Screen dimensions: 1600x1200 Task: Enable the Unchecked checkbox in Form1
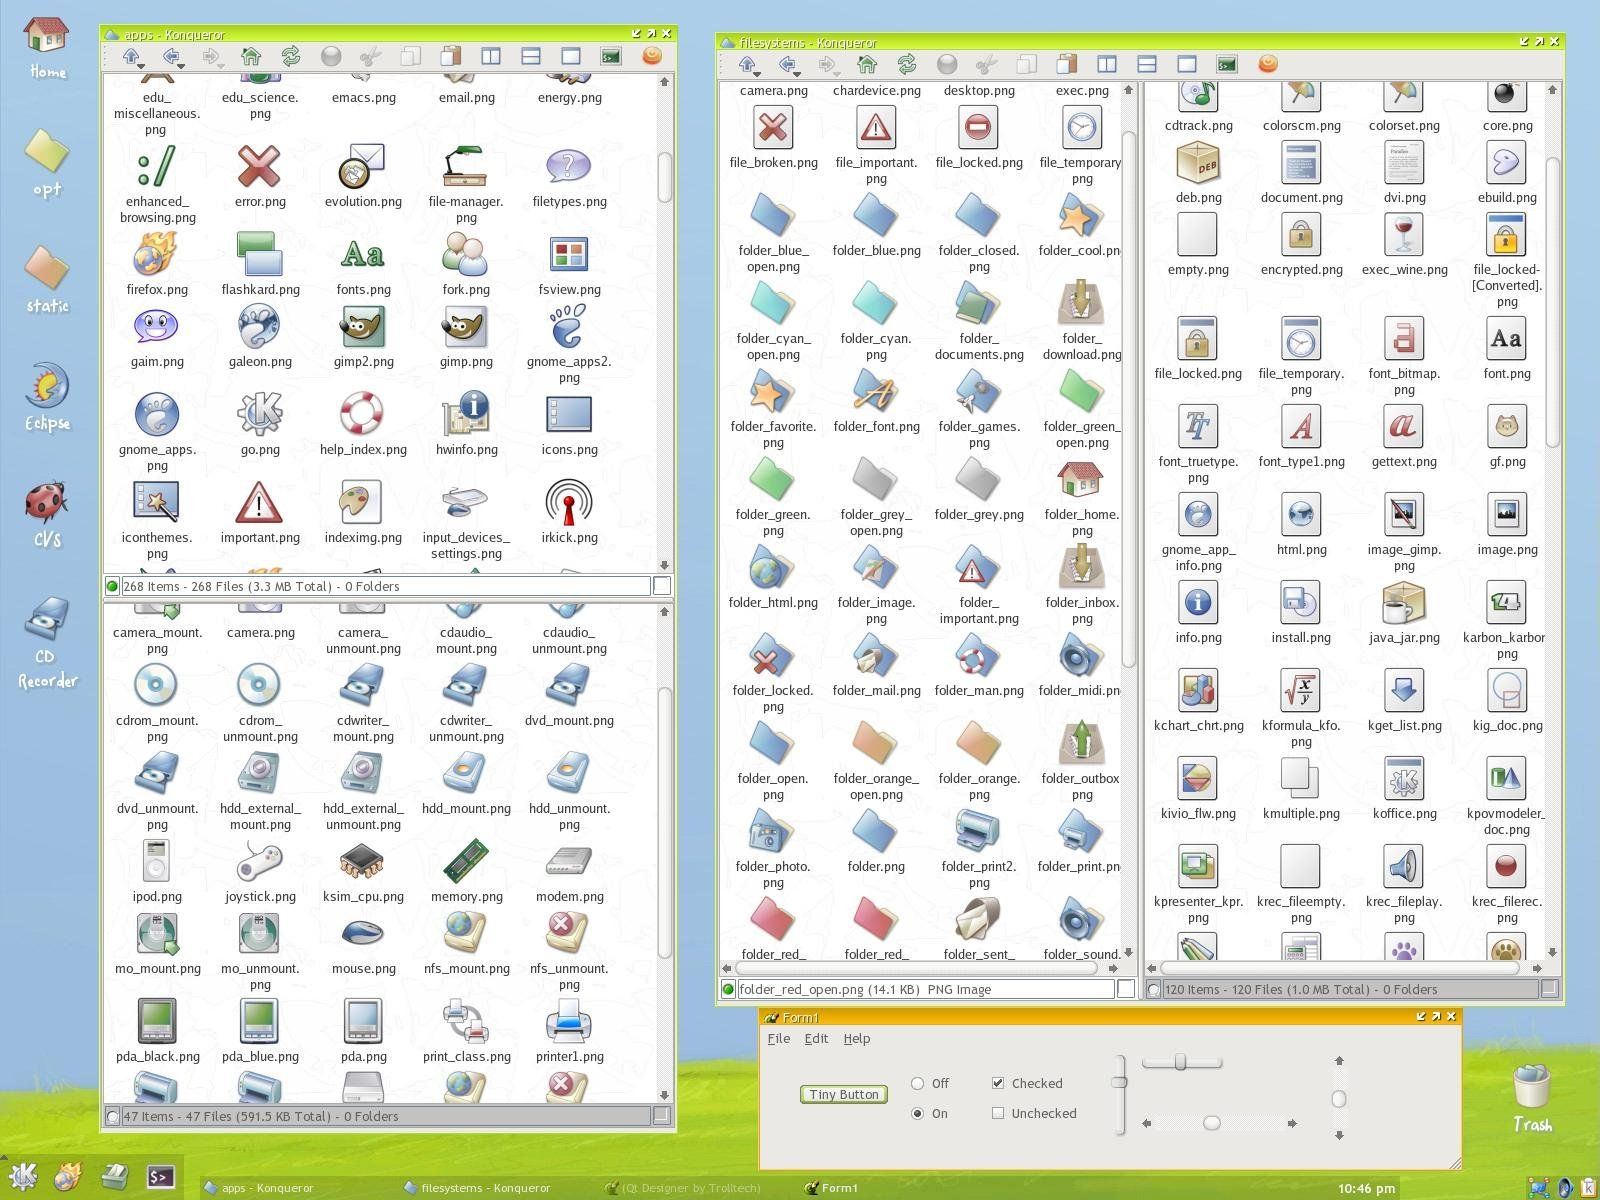(x=998, y=1113)
